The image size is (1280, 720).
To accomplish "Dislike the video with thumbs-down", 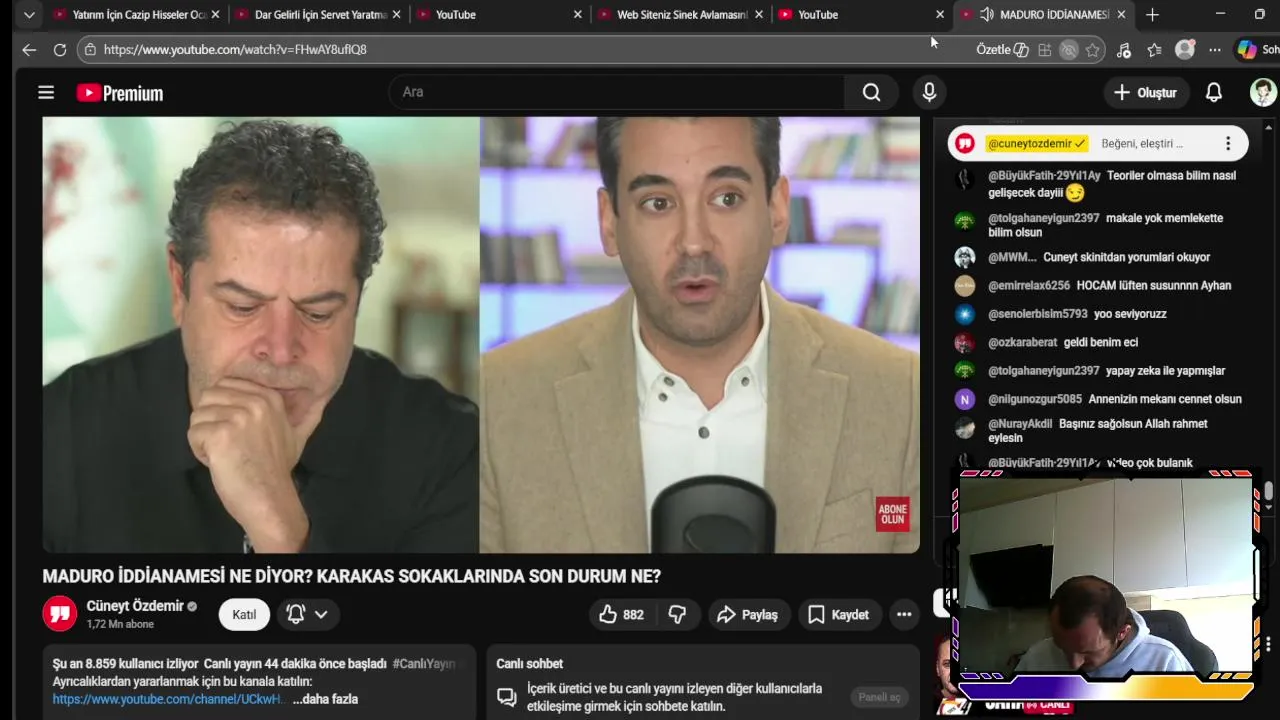I will (x=677, y=614).
